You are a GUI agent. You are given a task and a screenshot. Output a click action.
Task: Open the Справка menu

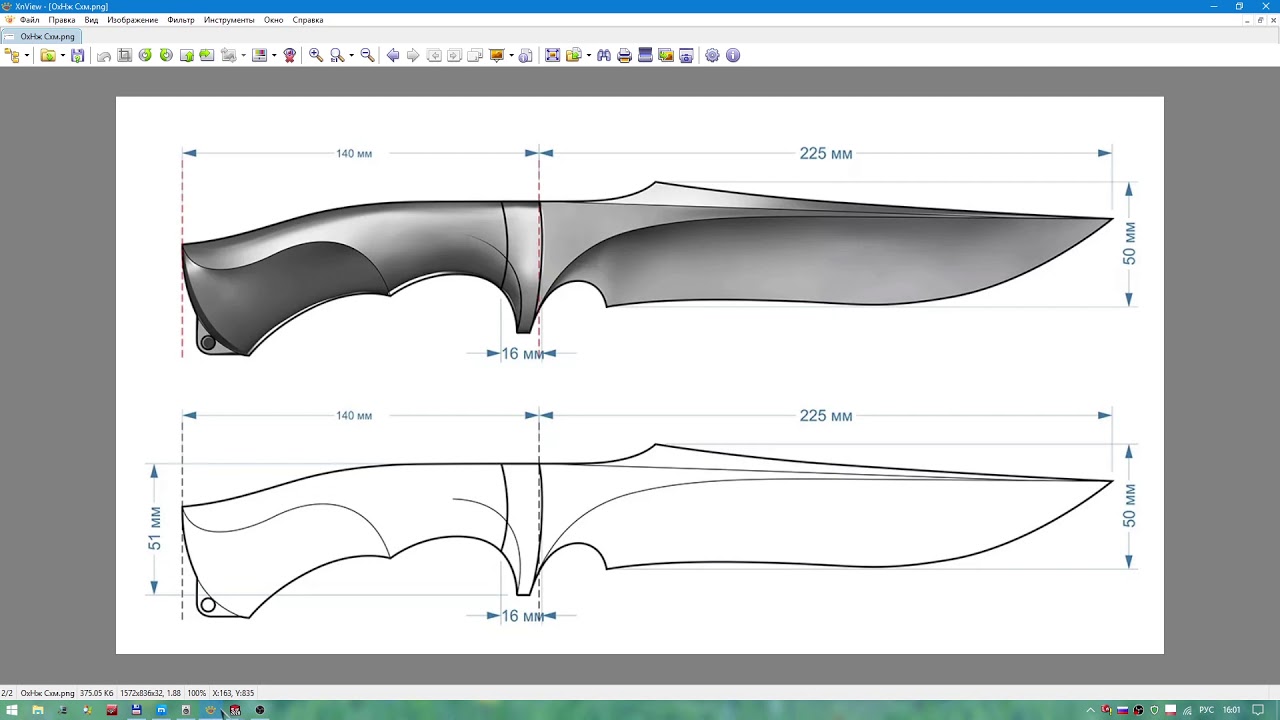coord(308,20)
